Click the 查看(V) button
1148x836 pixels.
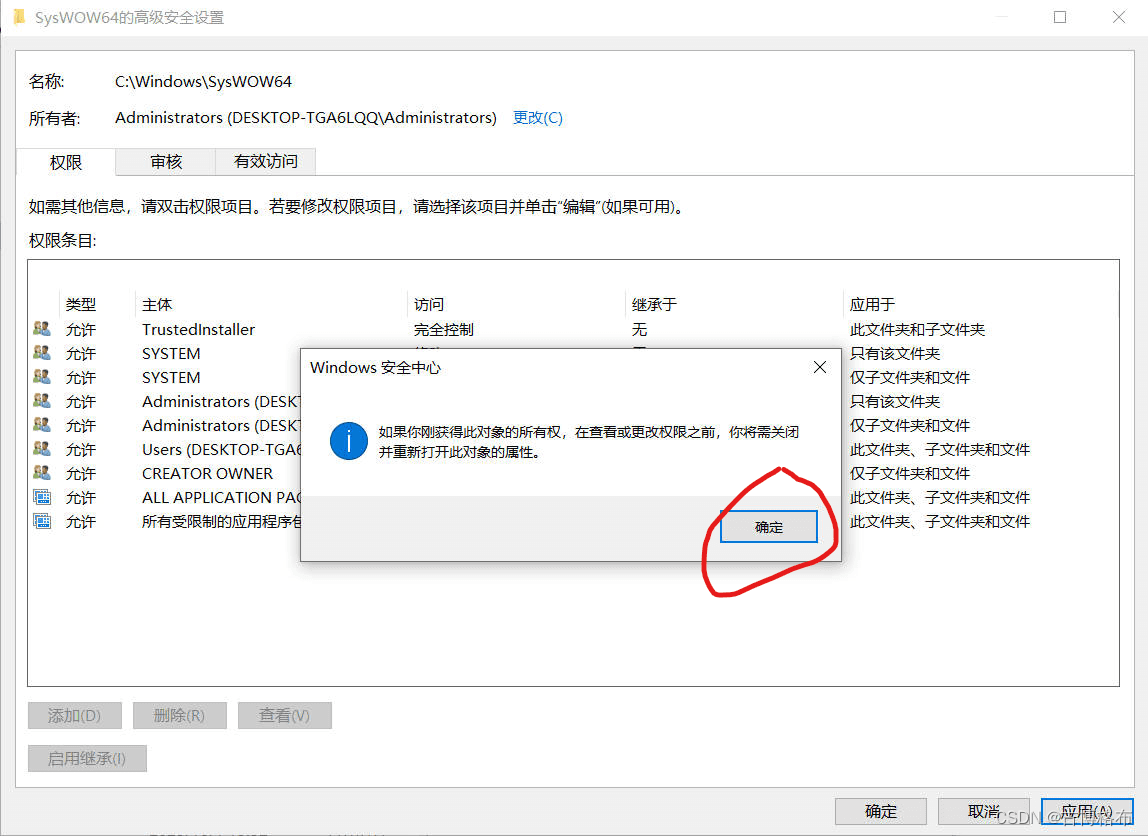pyautogui.click(x=285, y=715)
